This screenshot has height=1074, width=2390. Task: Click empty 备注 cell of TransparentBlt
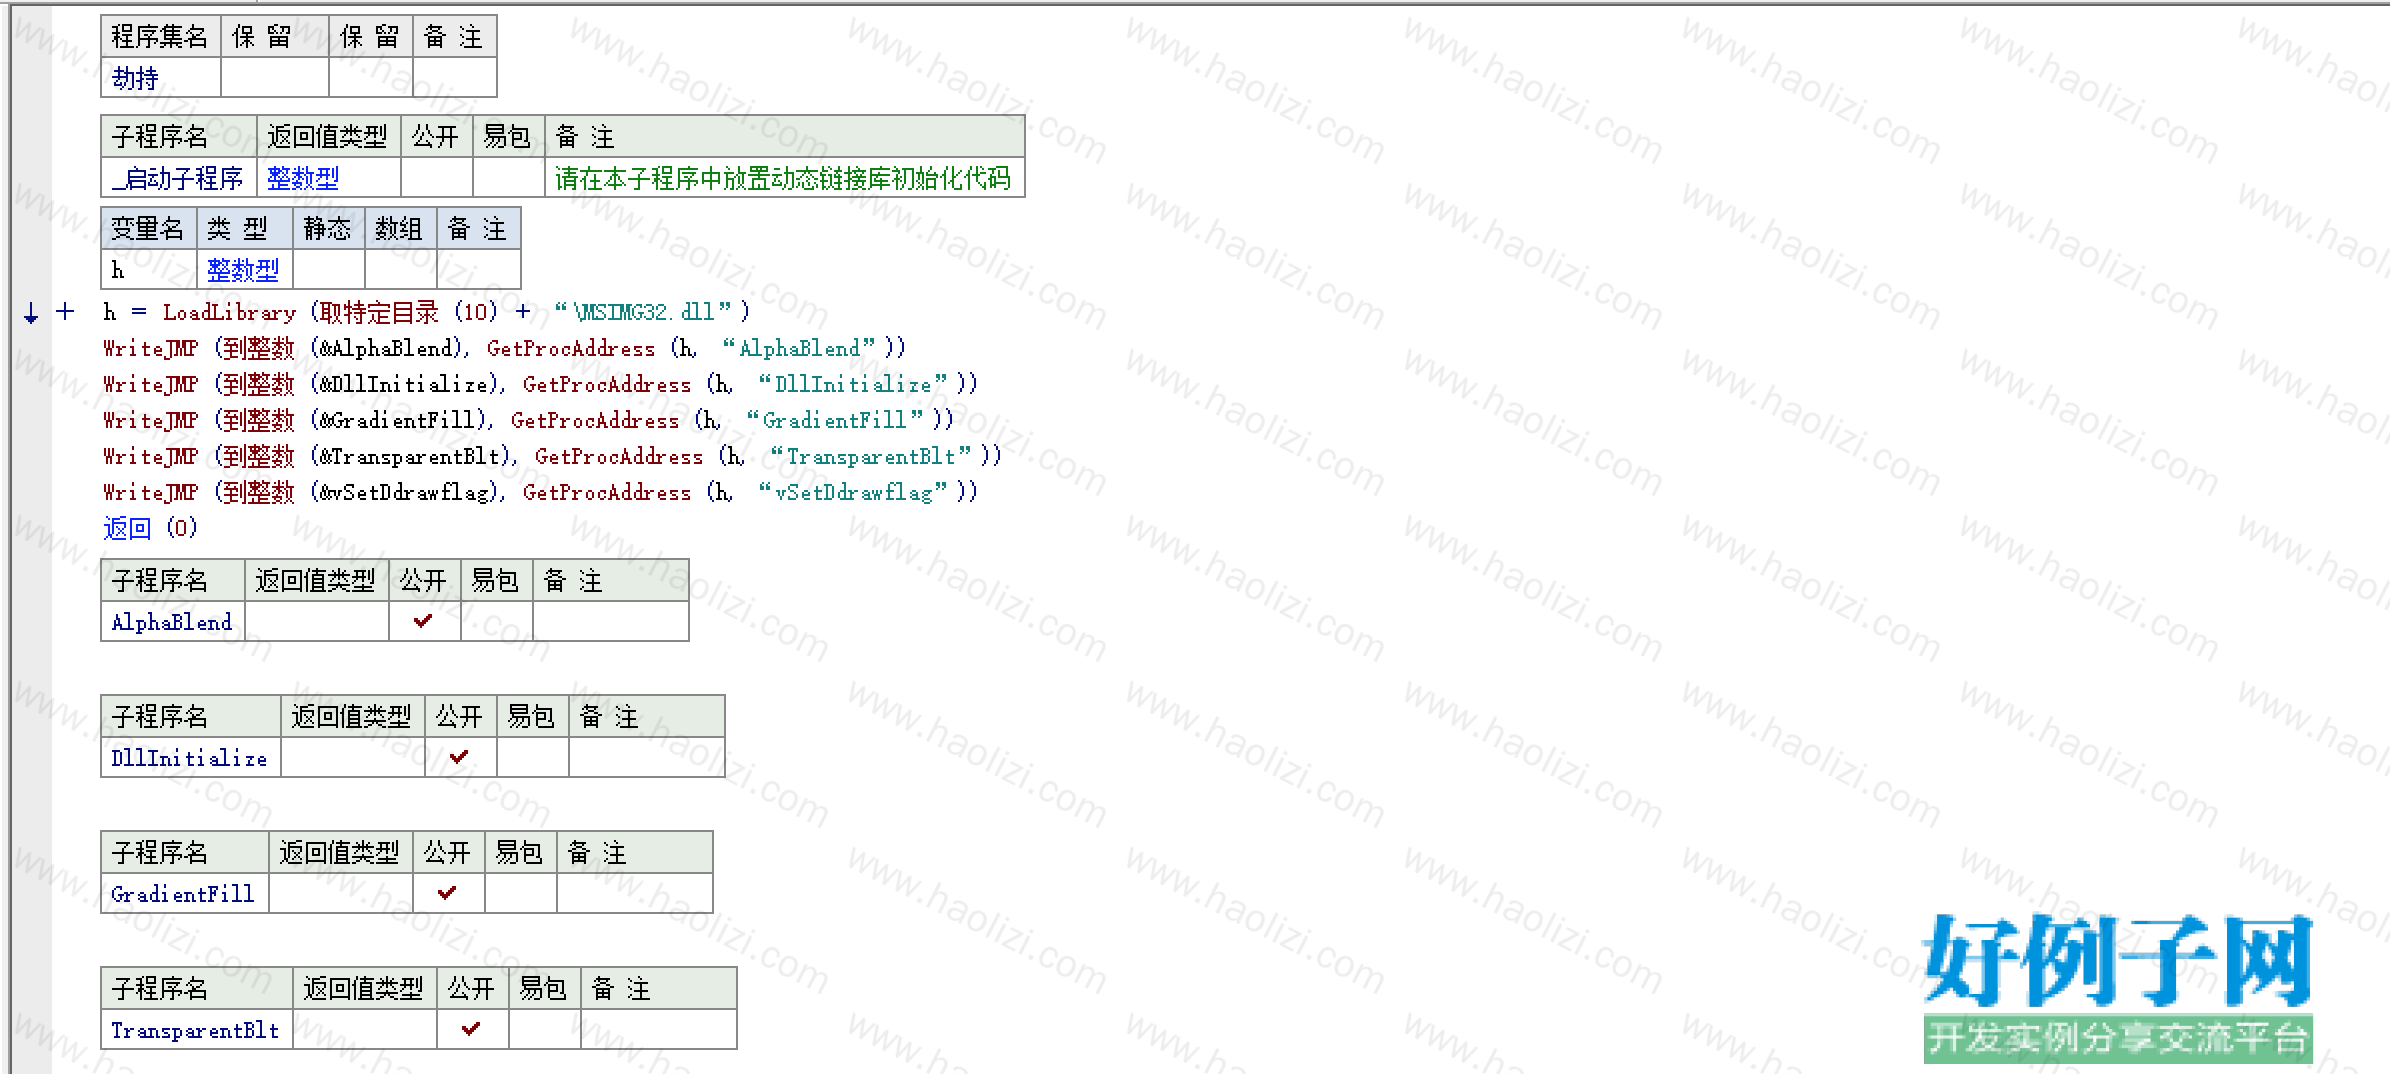[658, 1029]
